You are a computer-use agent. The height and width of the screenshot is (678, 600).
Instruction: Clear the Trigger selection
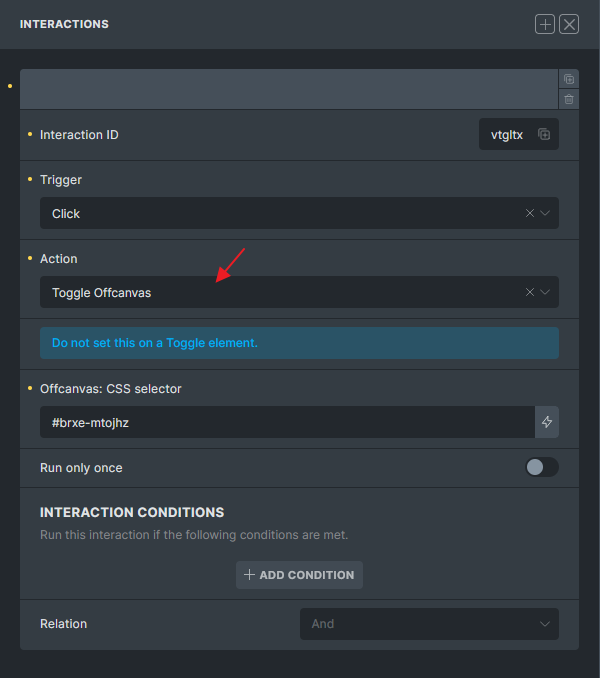click(x=530, y=213)
